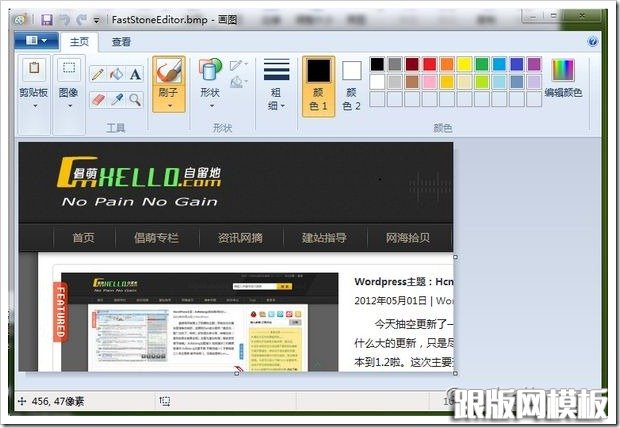Set 颜色 2 as active color
Screen dimensions: 620x428
pos(351,84)
